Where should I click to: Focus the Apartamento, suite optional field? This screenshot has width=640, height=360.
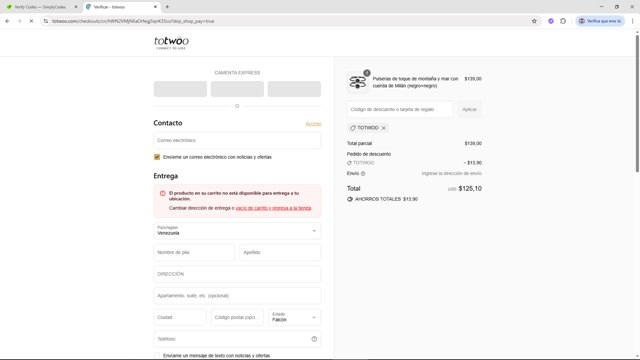(237, 296)
